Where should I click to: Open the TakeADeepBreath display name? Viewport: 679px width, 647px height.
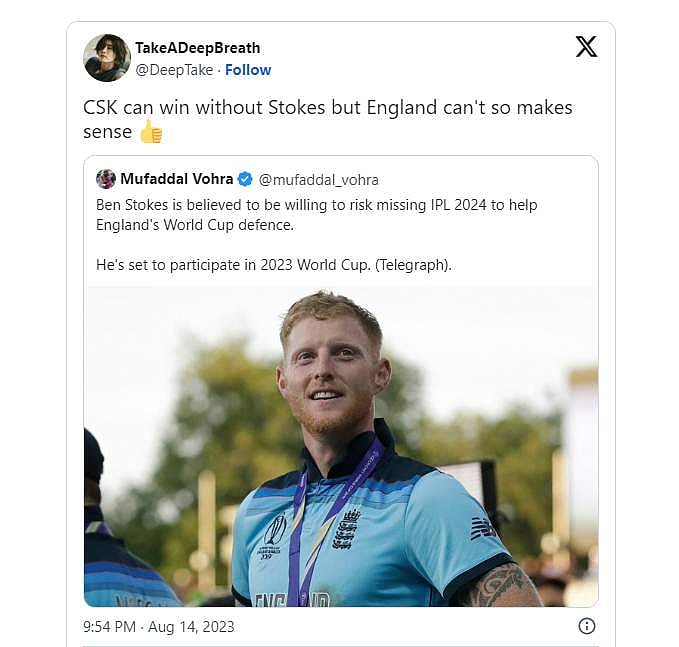(x=197, y=48)
